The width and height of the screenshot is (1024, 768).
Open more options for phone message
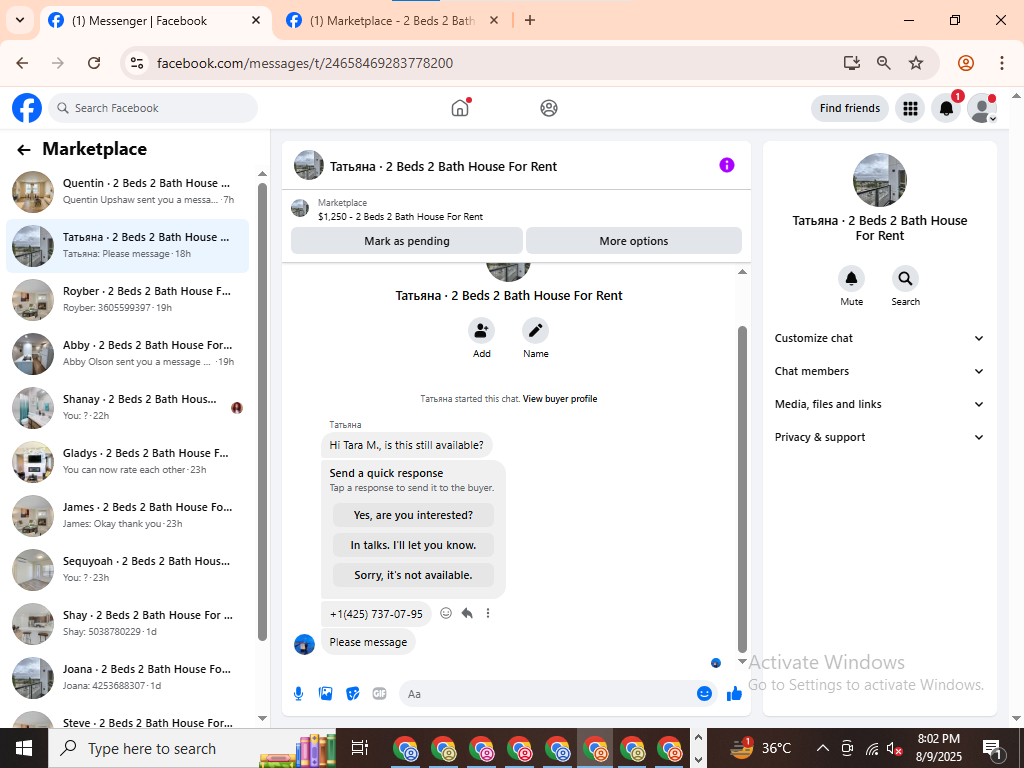coord(488,613)
